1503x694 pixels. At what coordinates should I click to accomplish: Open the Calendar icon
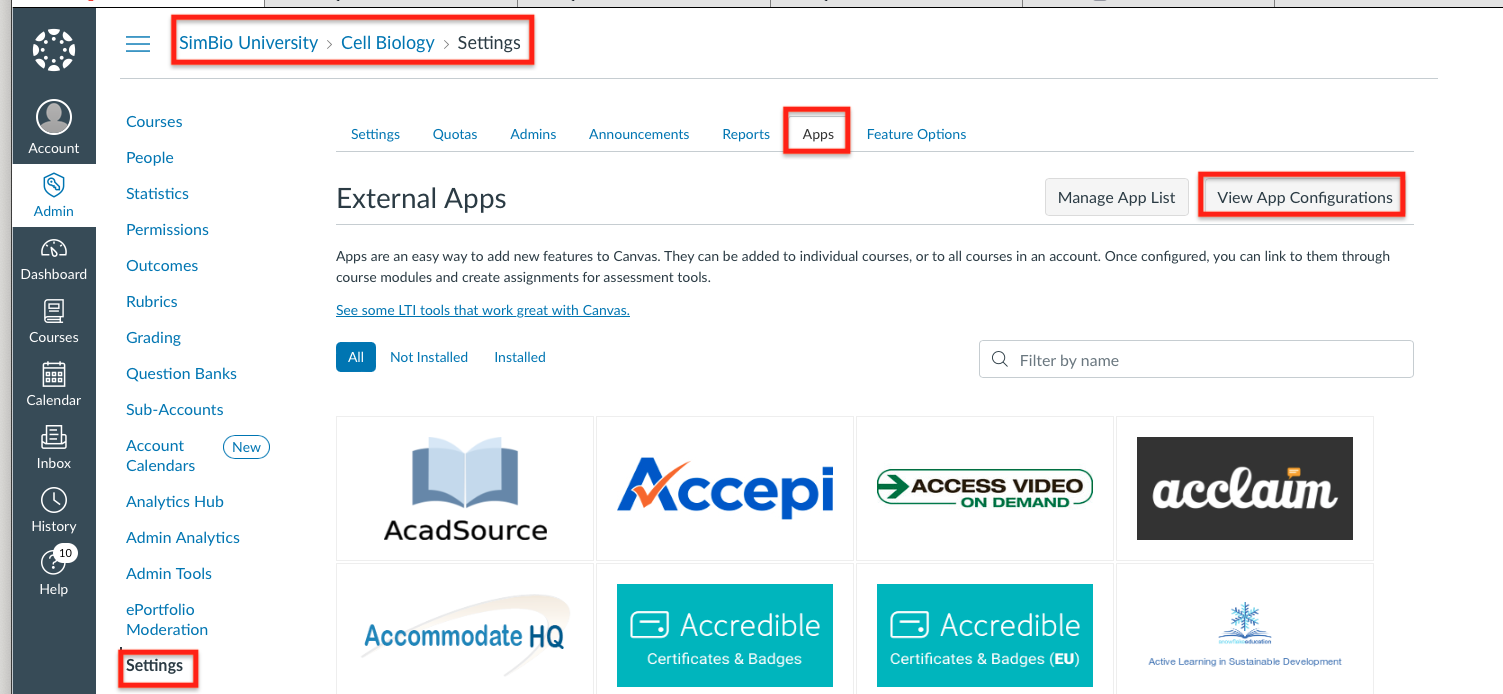click(x=54, y=374)
